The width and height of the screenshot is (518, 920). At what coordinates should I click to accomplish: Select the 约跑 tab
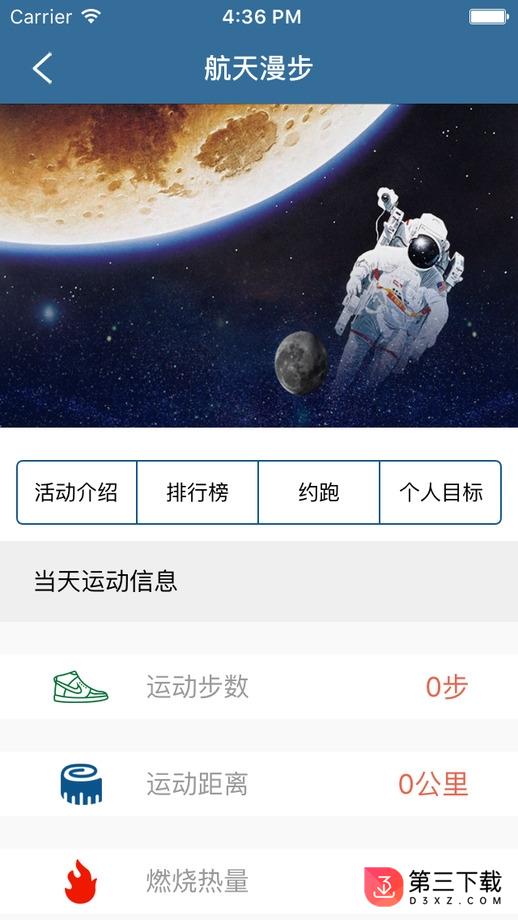point(319,492)
